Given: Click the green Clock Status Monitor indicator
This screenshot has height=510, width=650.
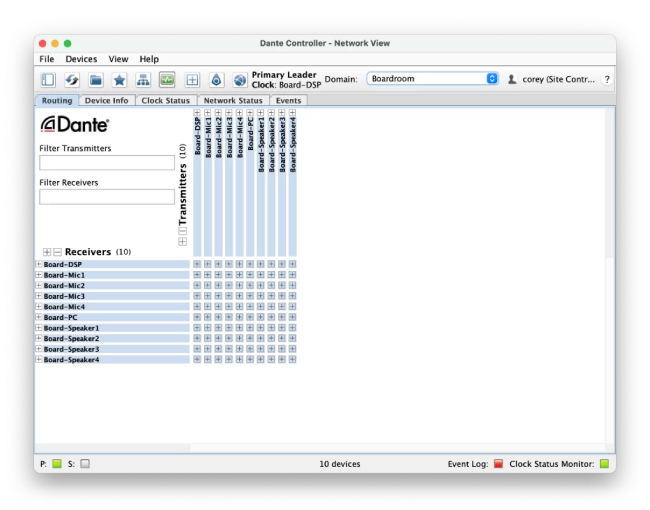Looking at the screenshot, I should 604,464.
